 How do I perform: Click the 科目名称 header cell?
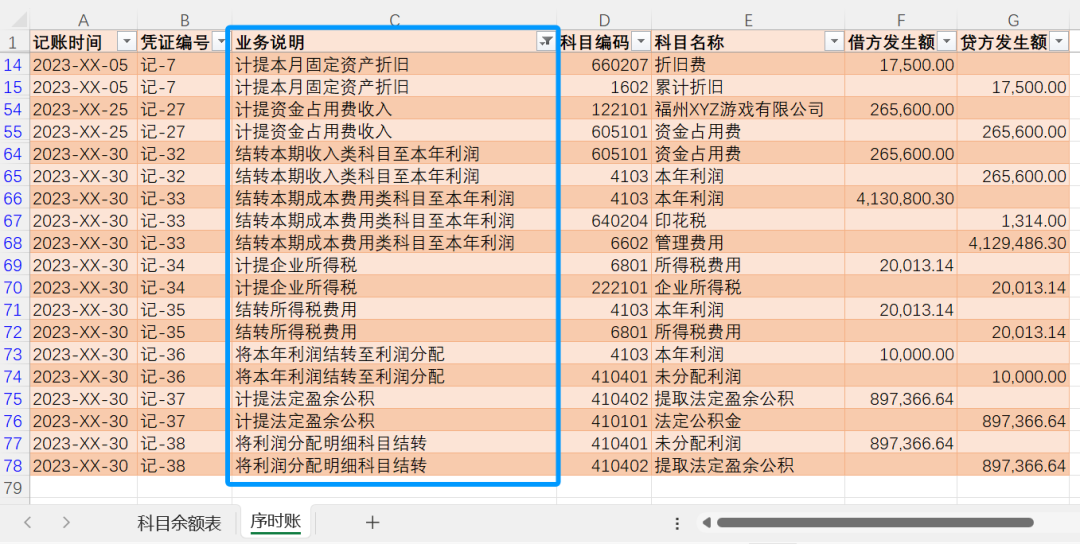[748, 43]
